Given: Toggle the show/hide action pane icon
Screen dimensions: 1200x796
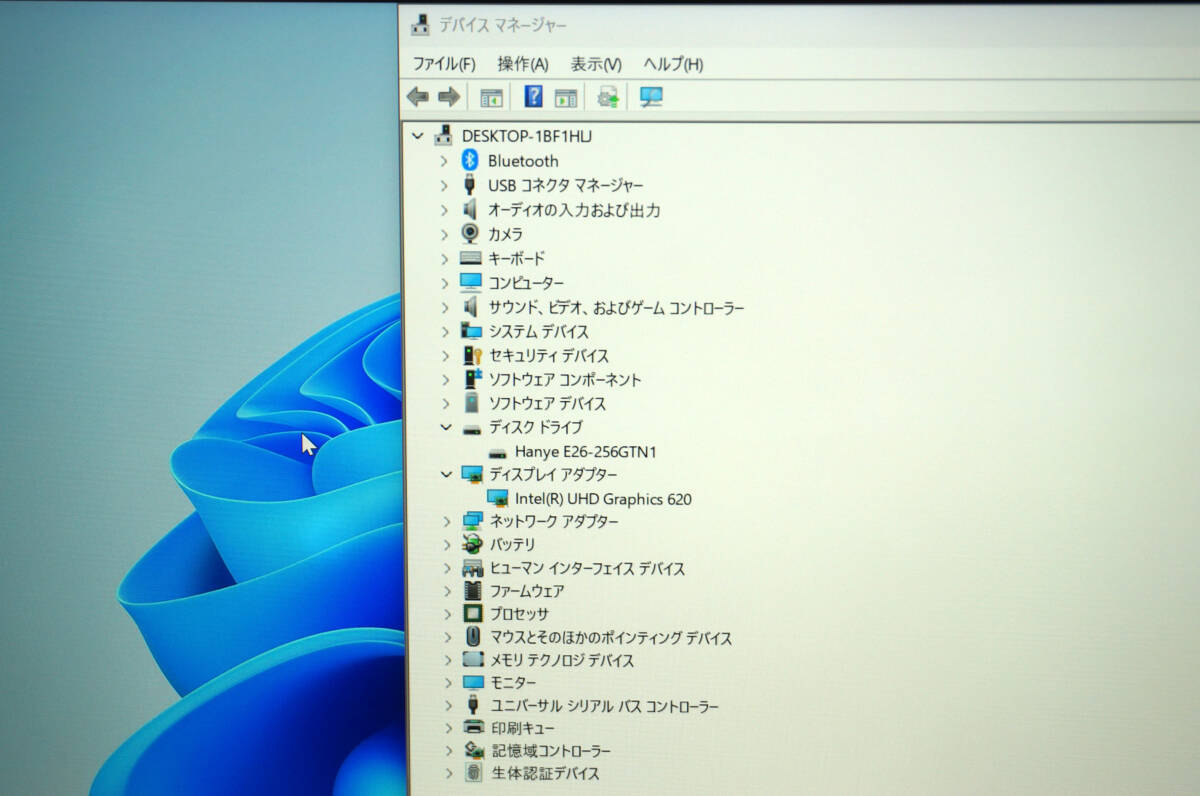Looking at the screenshot, I should [566, 98].
